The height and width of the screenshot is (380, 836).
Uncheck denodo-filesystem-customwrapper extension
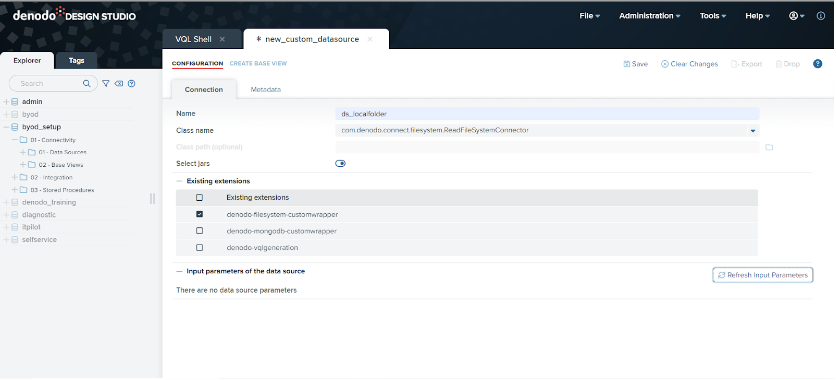199,214
